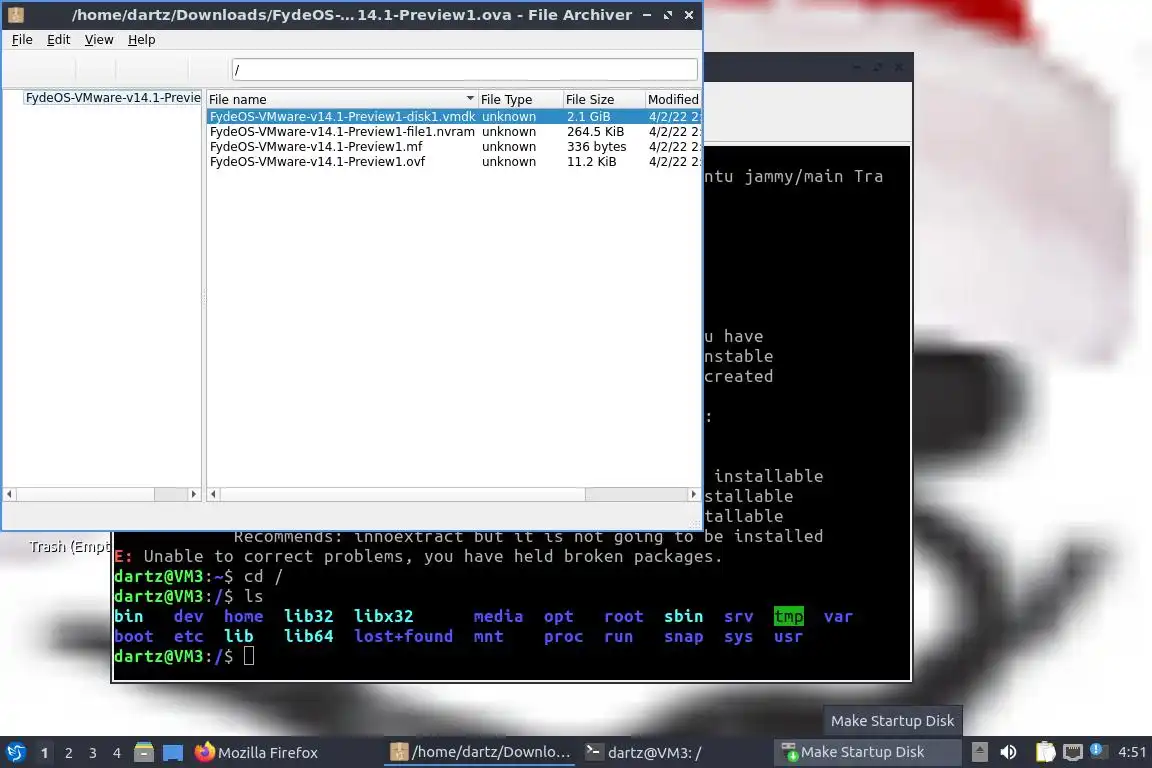
Task: Click the sidebar tree scrollbar left arrow
Action: [9, 495]
